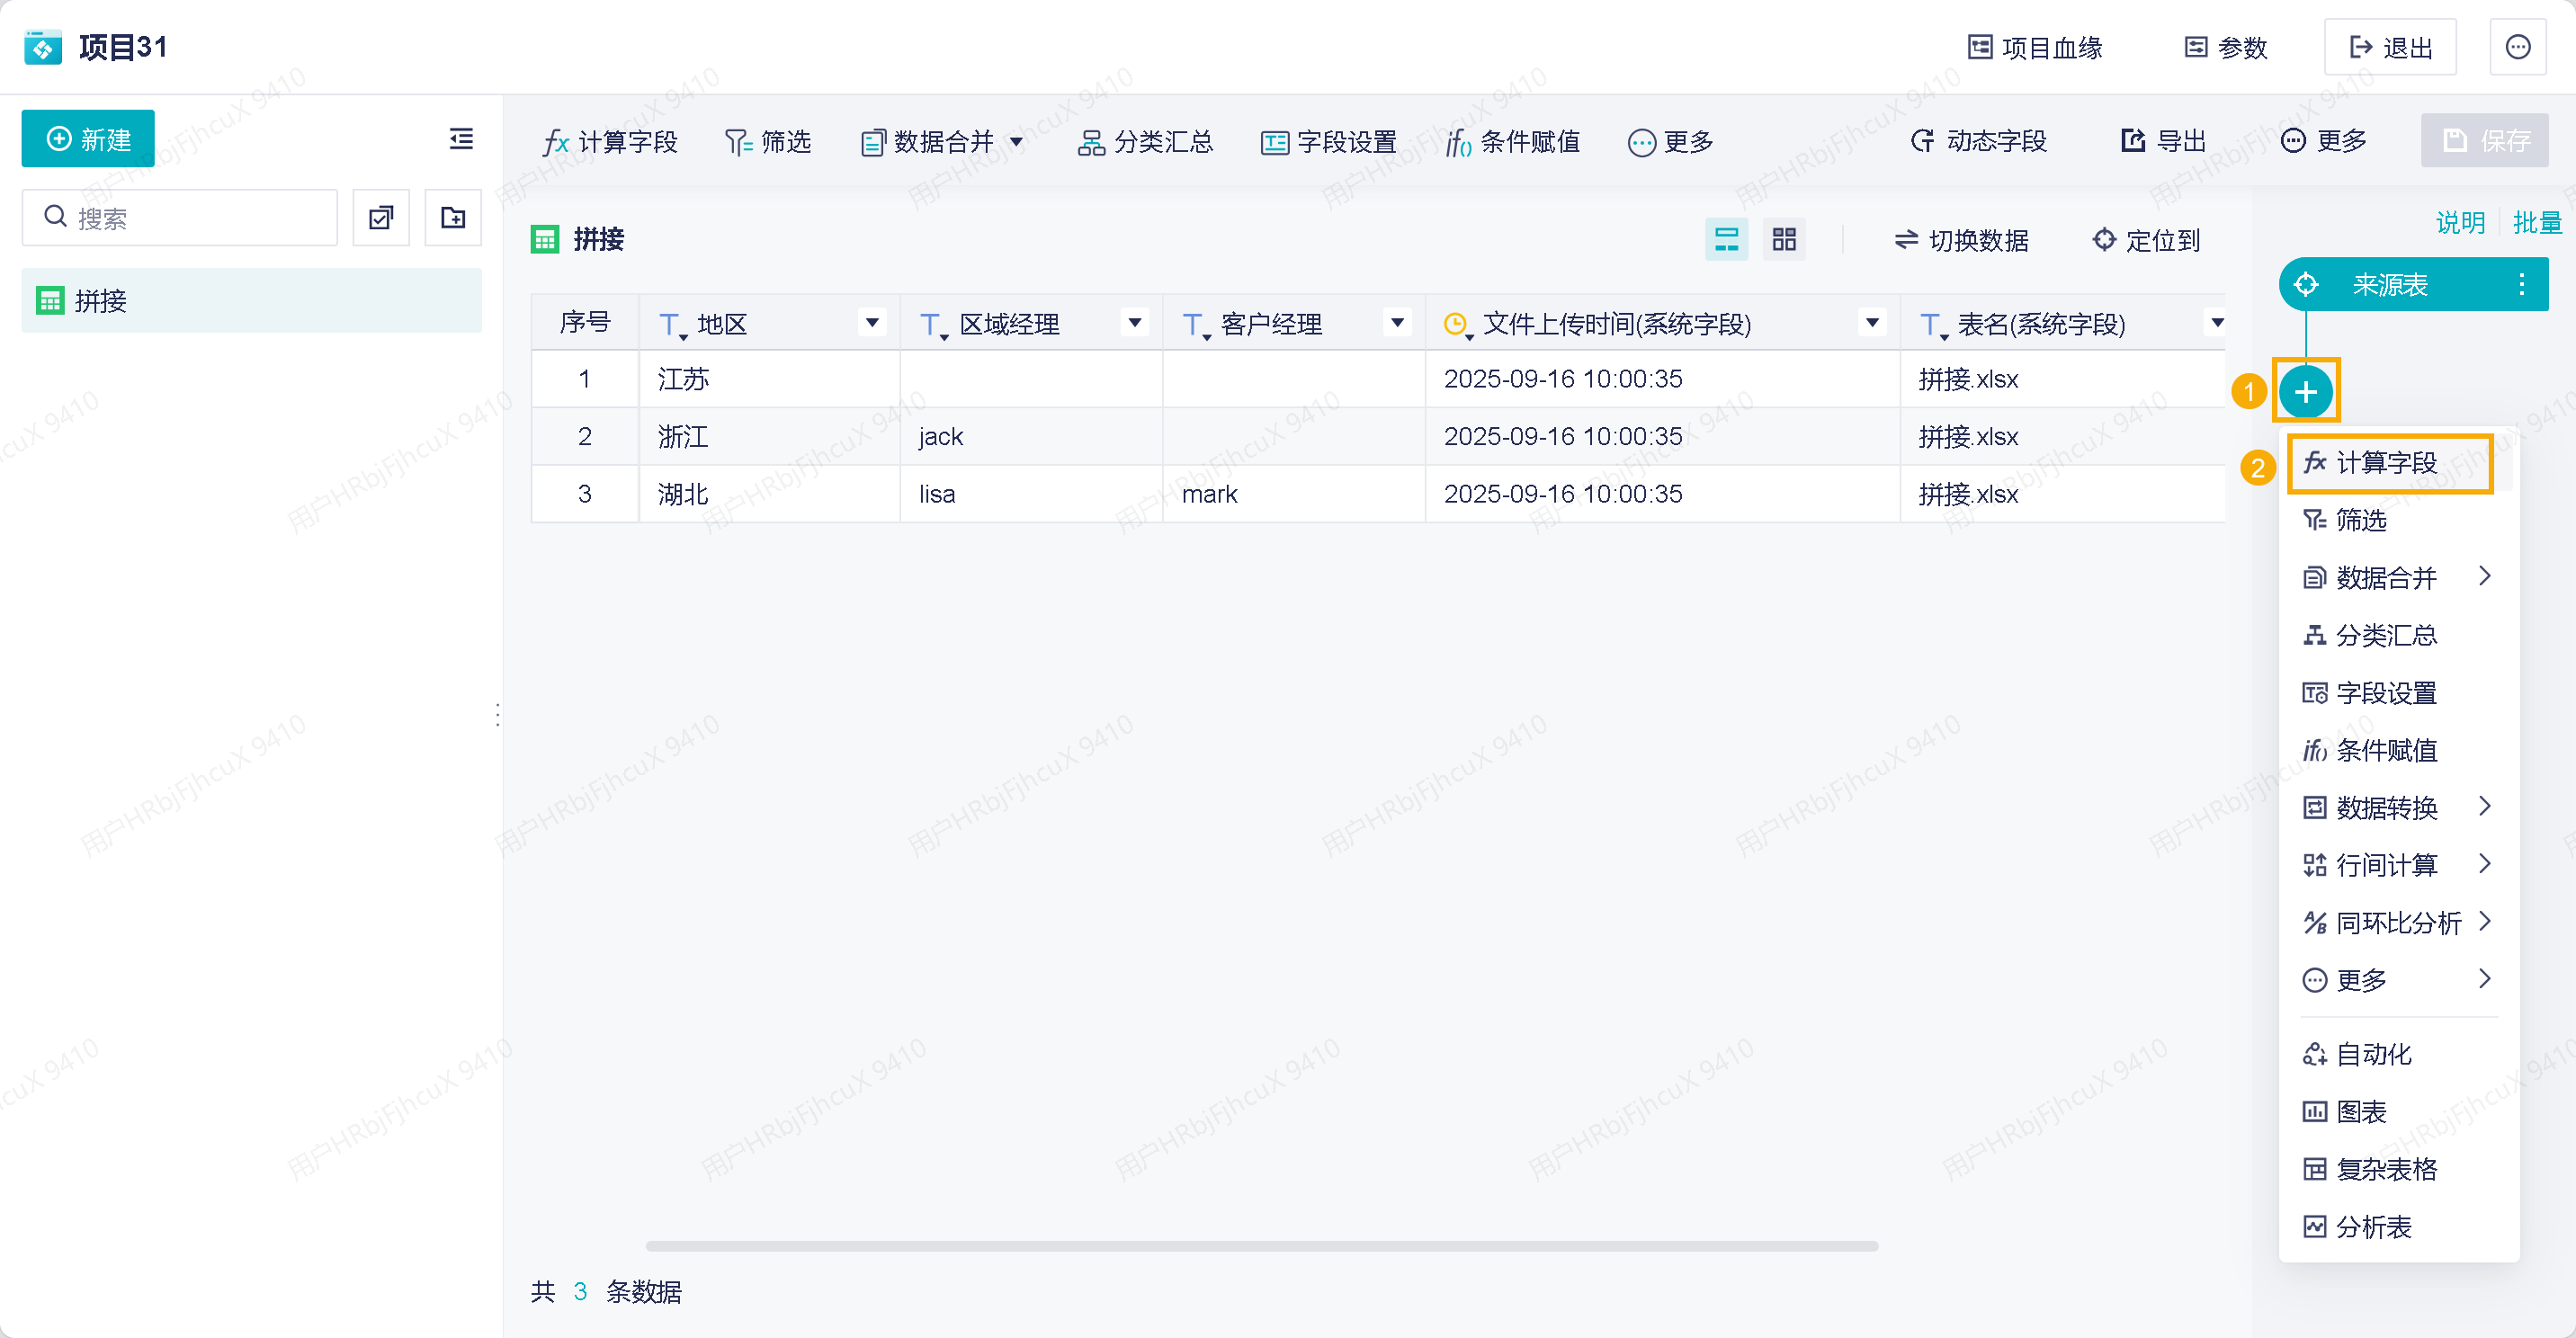The image size is (2576, 1338).
Task: Click 导出 export in toolbar
Action: point(2163,141)
